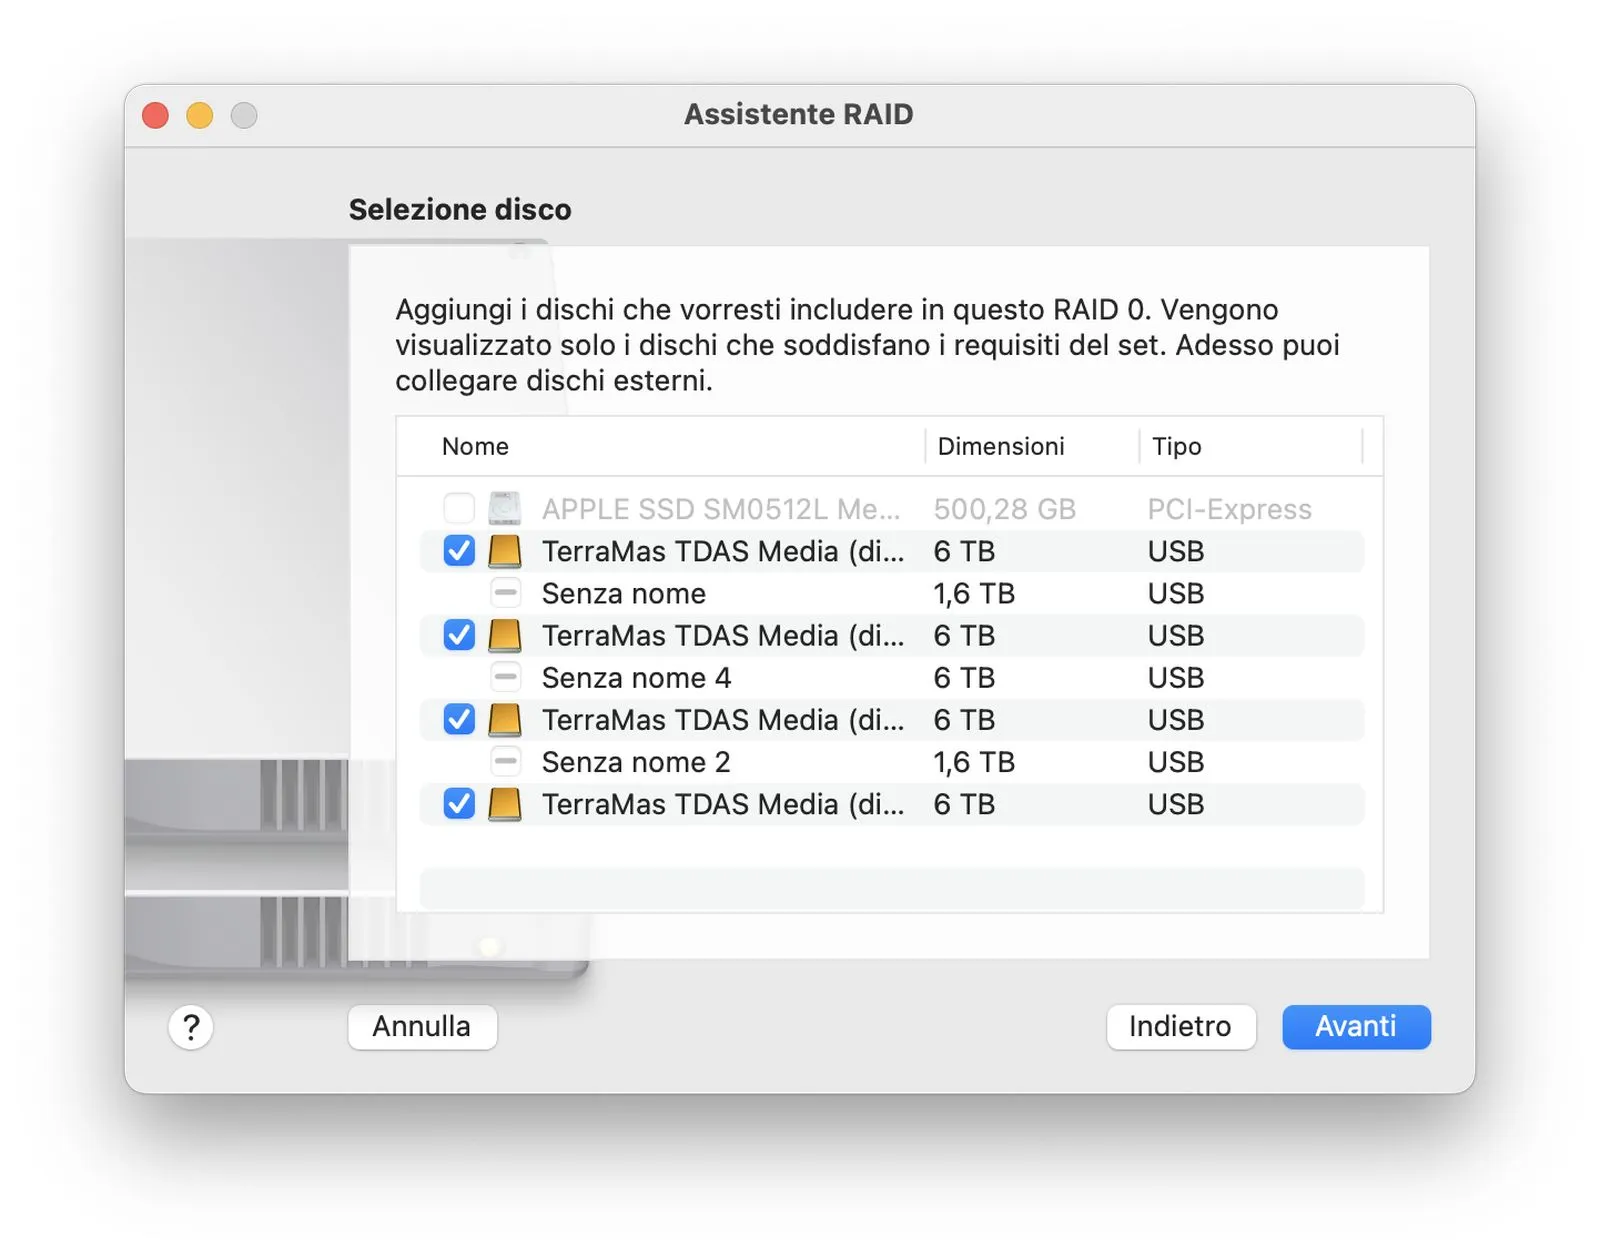Close the Assistente RAID window
The width and height of the screenshot is (1600, 1258).
(156, 116)
